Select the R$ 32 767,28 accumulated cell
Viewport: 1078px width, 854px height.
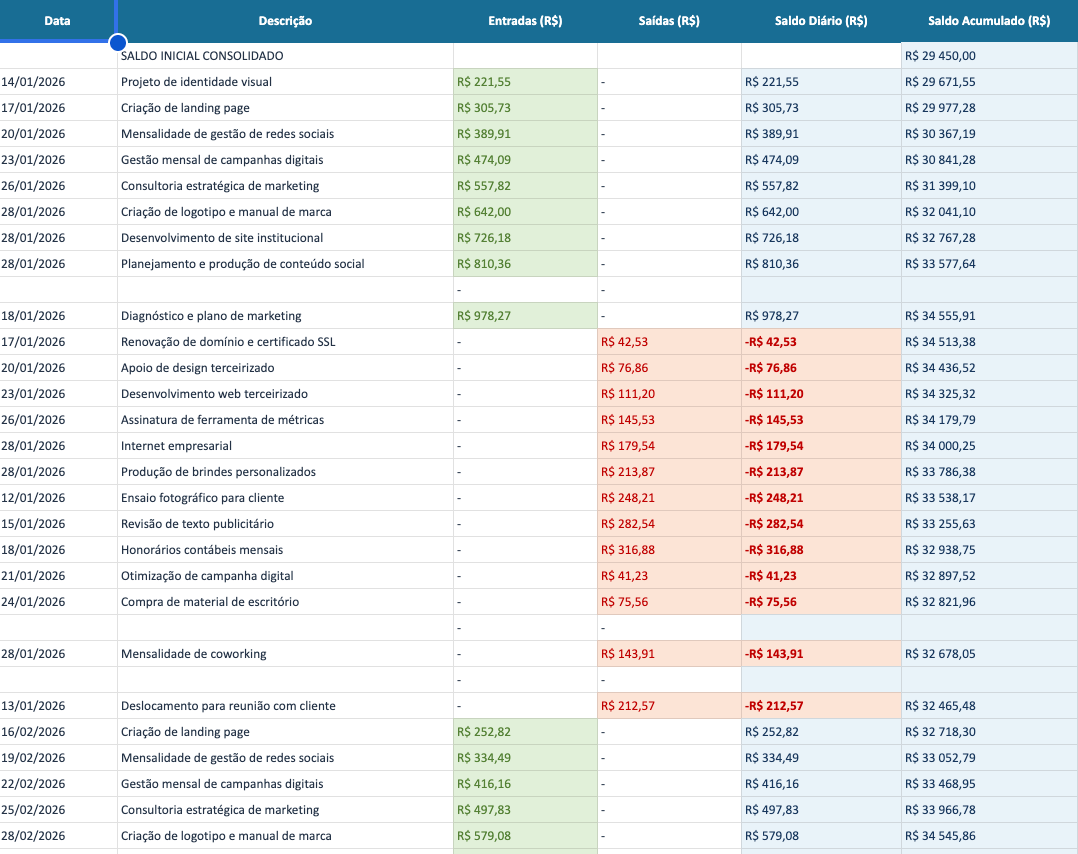click(x=989, y=238)
